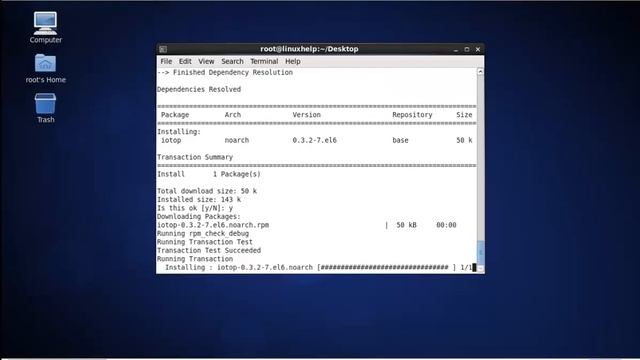Click 'Finished Dependency Resolution' line
Image resolution: width=640 pixels, height=360 pixels.
[233, 72]
